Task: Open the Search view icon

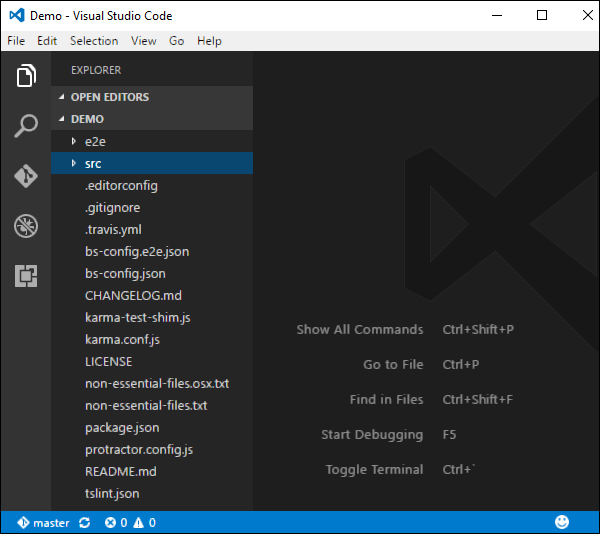Action: [x=26, y=126]
